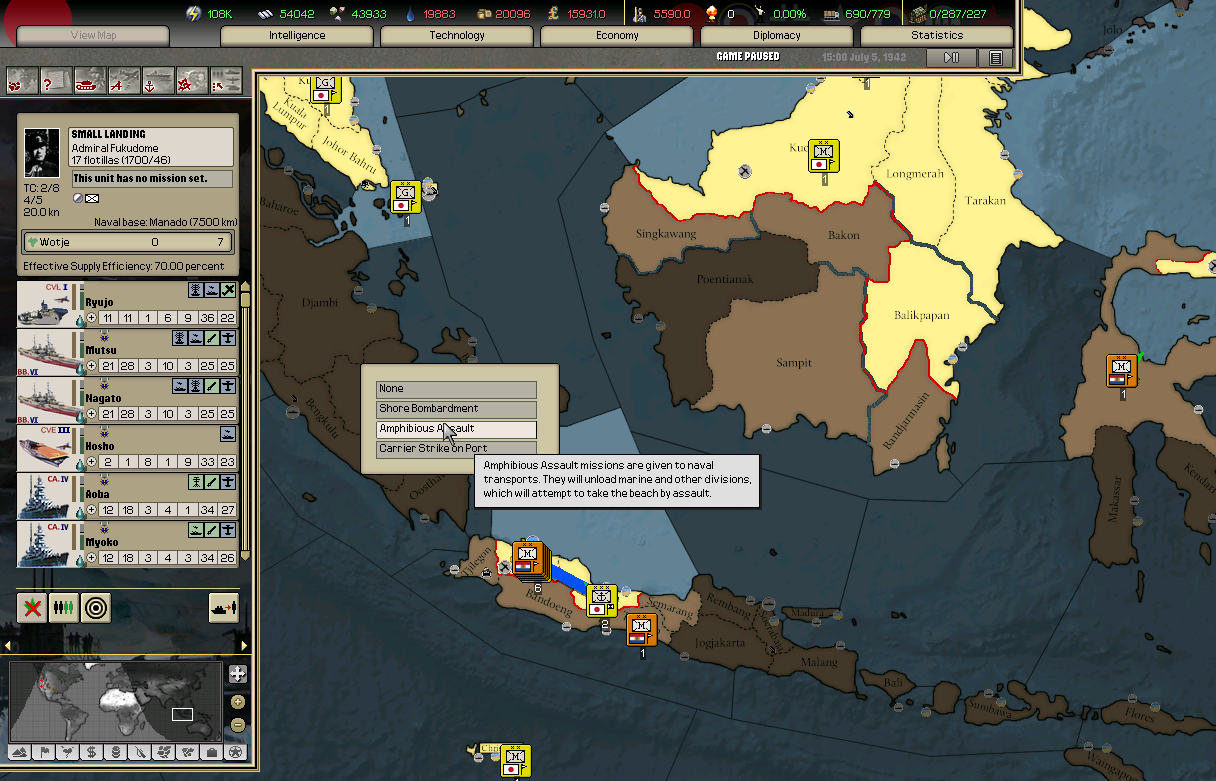Open the land units list with tank icon
The width and height of the screenshot is (1216, 781).
click(x=90, y=80)
